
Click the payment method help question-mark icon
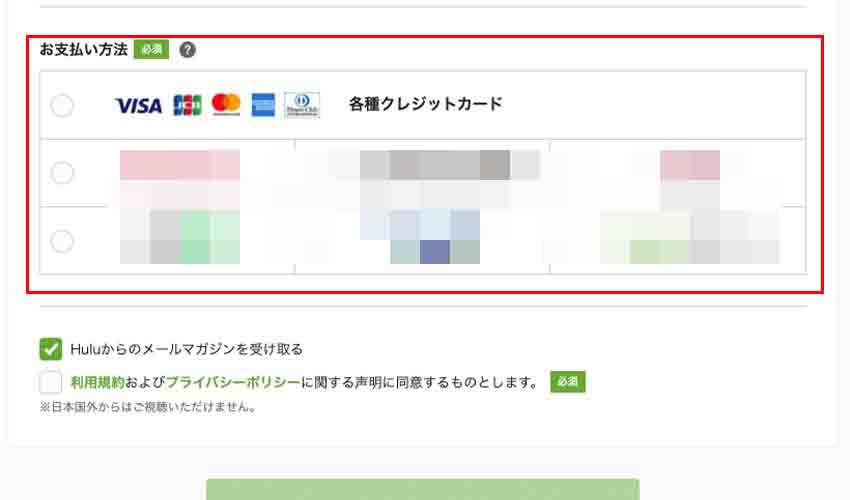point(188,50)
